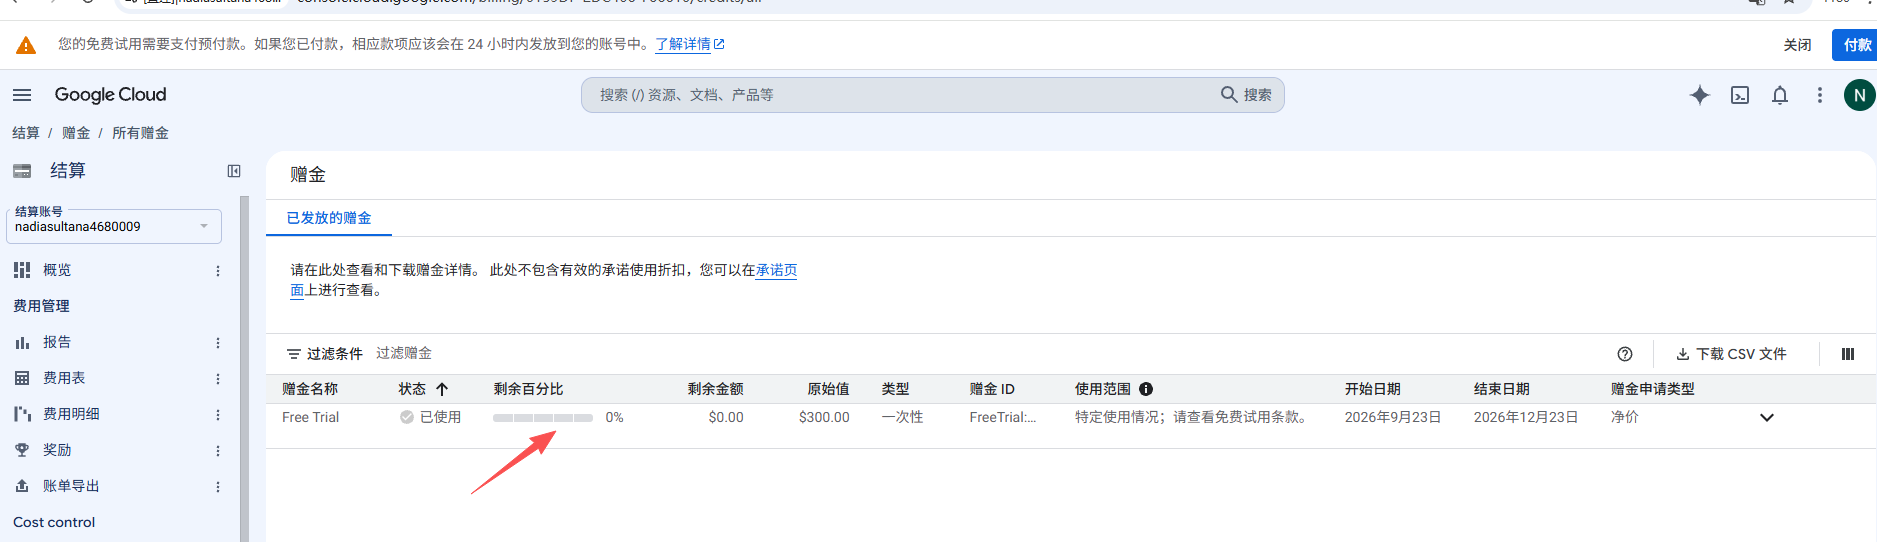Open more options next to 奖励
This screenshot has width=1877, height=542.
point(218,451)
